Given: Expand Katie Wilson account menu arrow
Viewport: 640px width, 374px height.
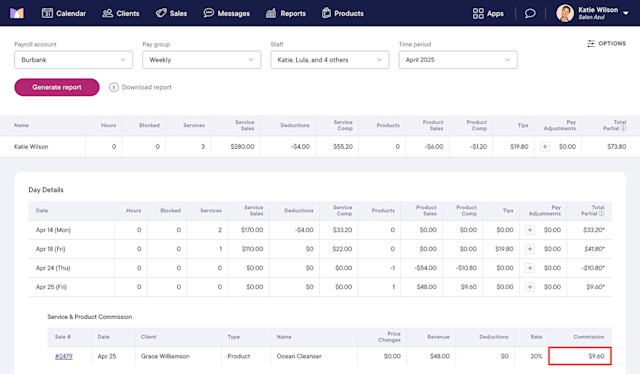Looking at the screenshot, I should 625,13.
